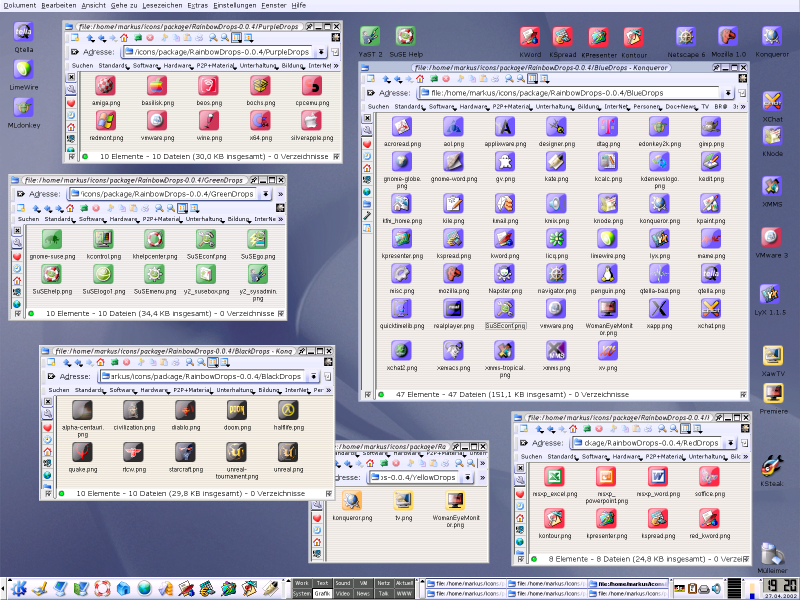Open Address history dropdown in BlueDrops window
Image resolution: width=800 pixels, height=600 pixels.
pyautogui.click(x=728, y=93)
